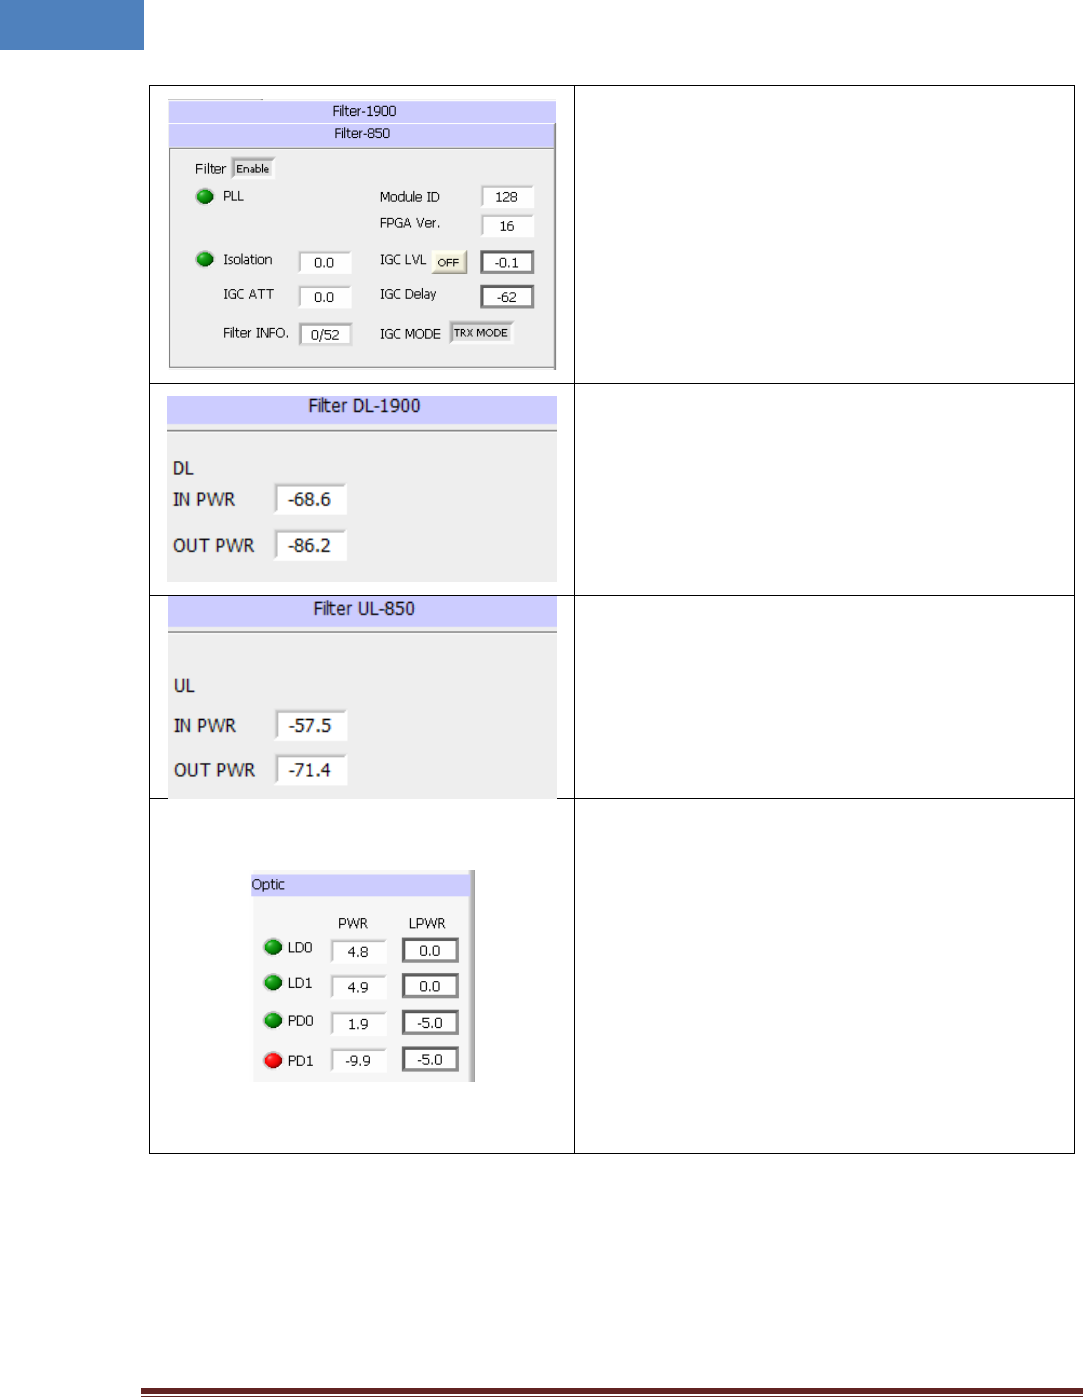1083x1397 pixels.
Task: Click the LD0 PWR field 4.8
Action: click(x=358, y=952)
